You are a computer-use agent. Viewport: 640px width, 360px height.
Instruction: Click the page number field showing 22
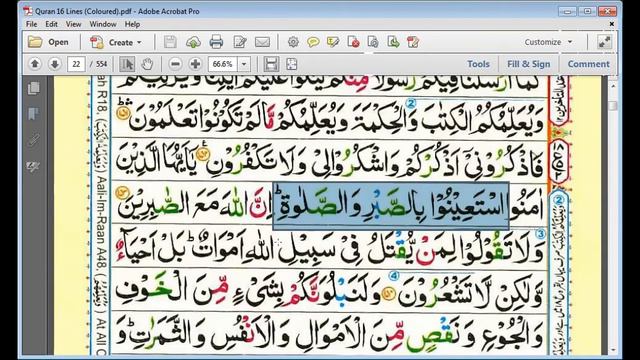76,64
